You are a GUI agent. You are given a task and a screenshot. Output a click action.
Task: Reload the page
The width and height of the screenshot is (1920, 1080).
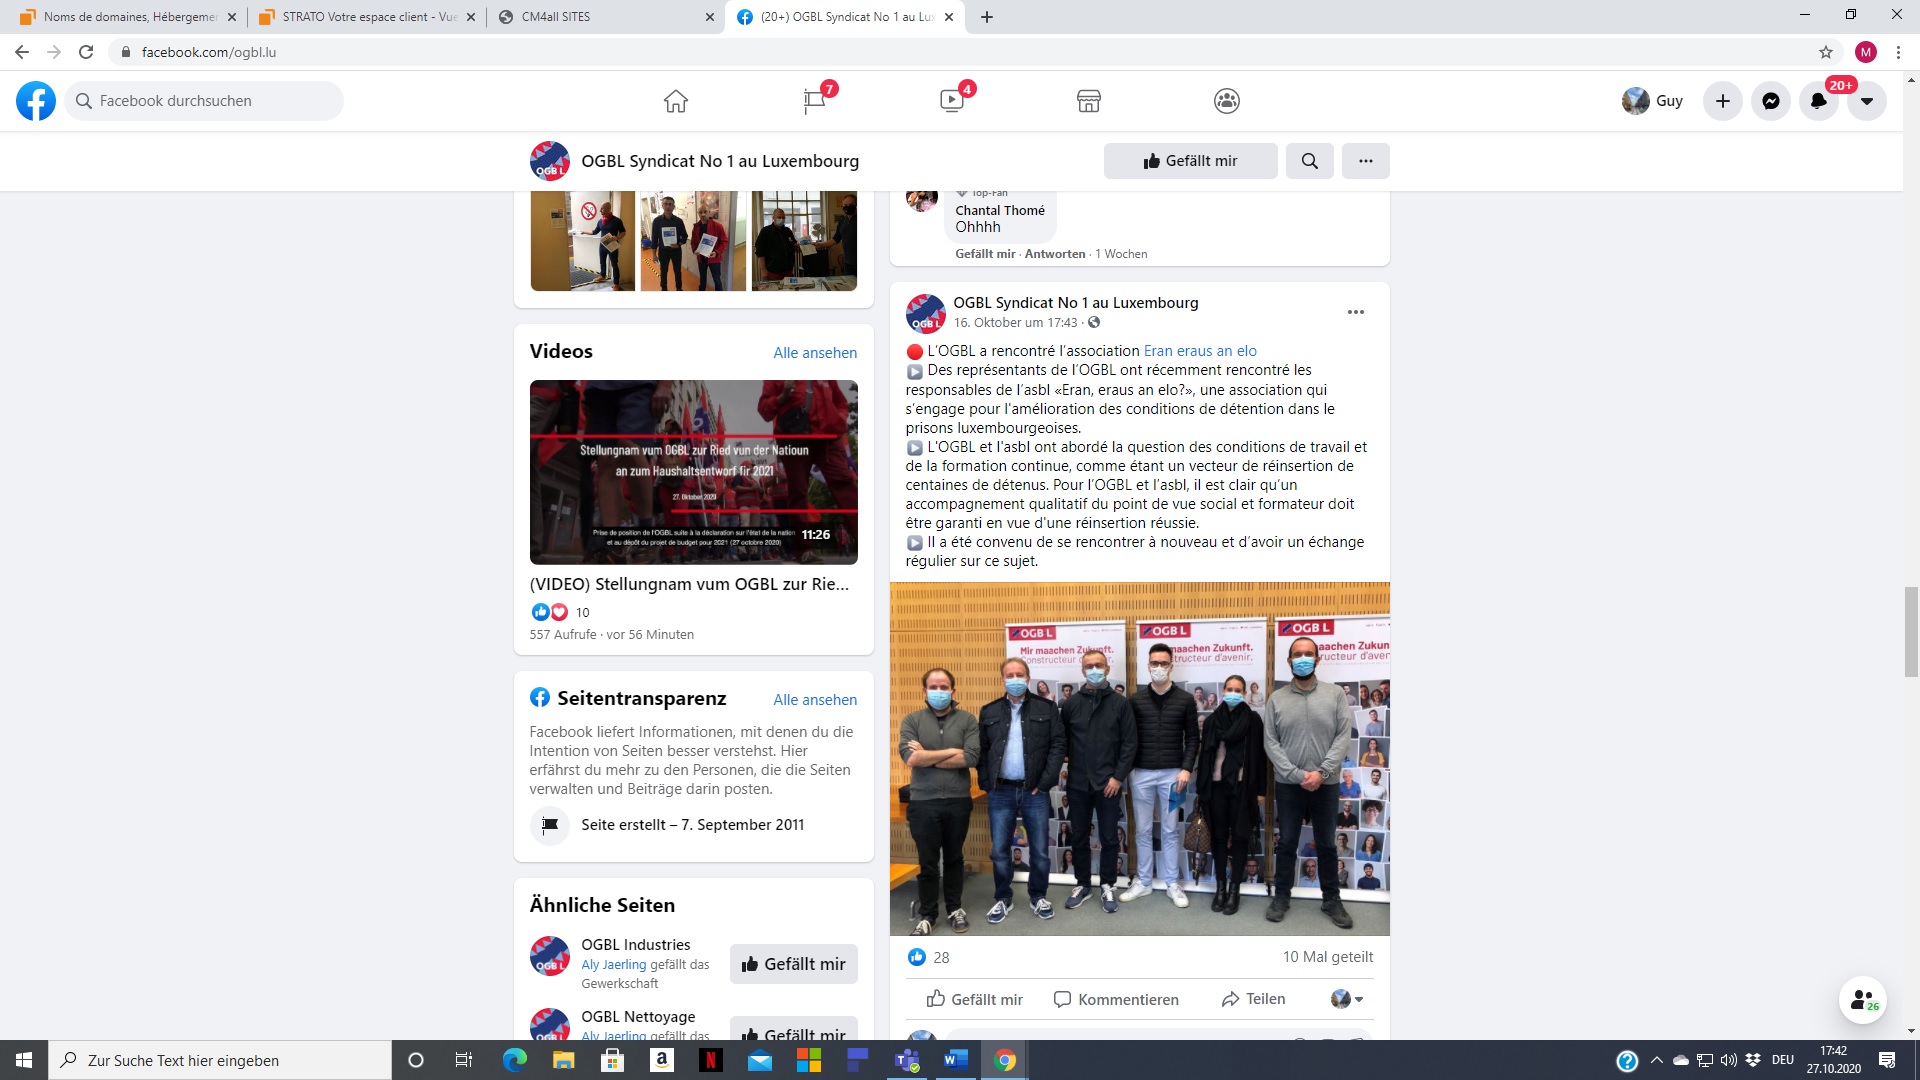[x=86, y=52]
